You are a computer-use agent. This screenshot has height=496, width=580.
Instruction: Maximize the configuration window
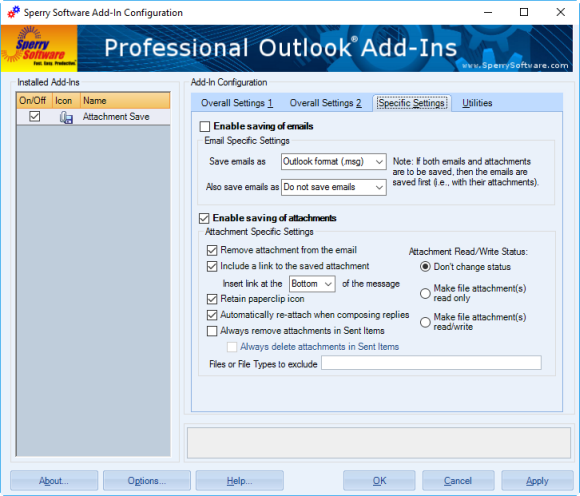click(524, 12)
